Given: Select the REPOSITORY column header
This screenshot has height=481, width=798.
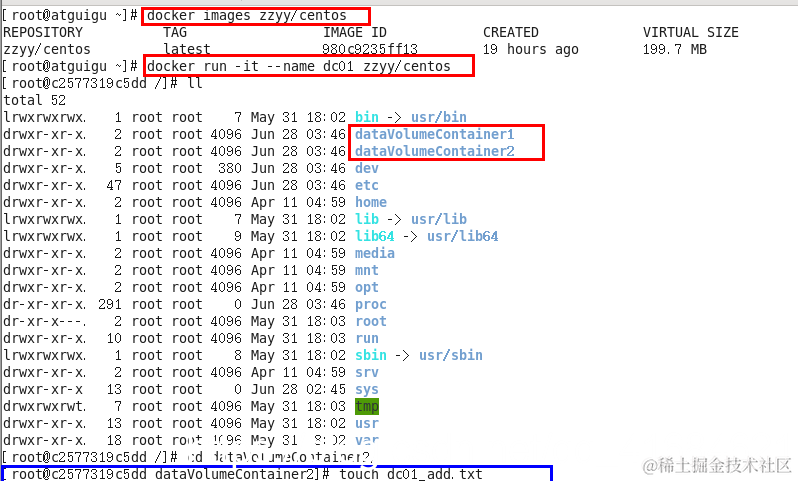Looking at the screenshot, I should pyautogui.click(x=43, y=33).
